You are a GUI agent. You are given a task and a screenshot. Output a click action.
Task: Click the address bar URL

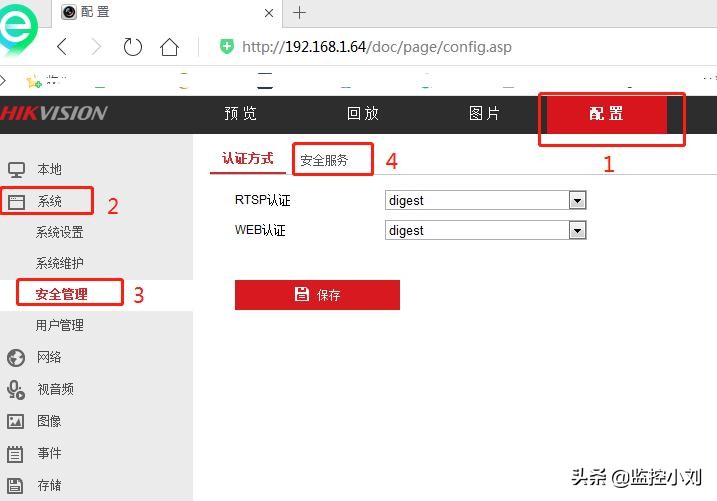[x=377, y=47]
